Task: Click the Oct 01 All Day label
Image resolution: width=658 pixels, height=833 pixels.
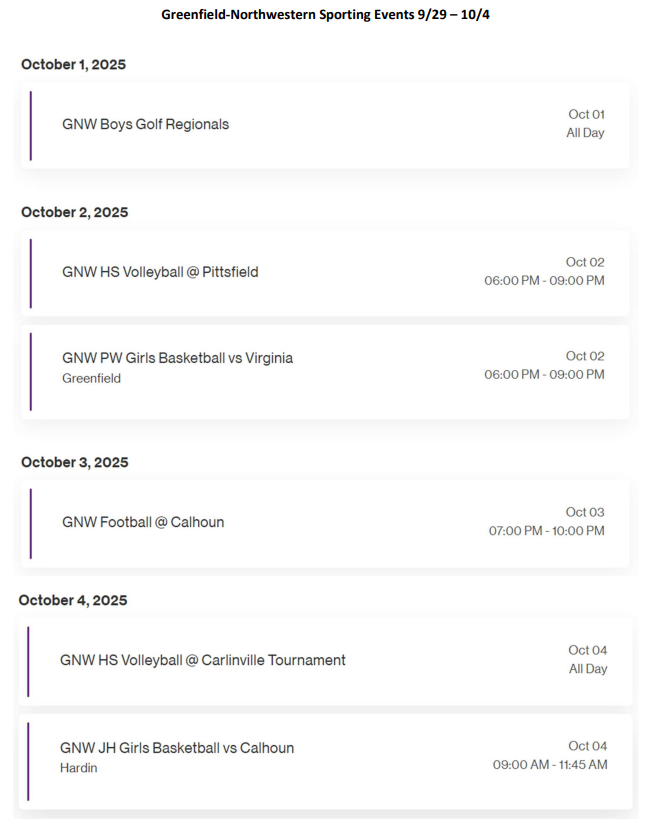Action: pyautogui.click(x=585, y=124)
